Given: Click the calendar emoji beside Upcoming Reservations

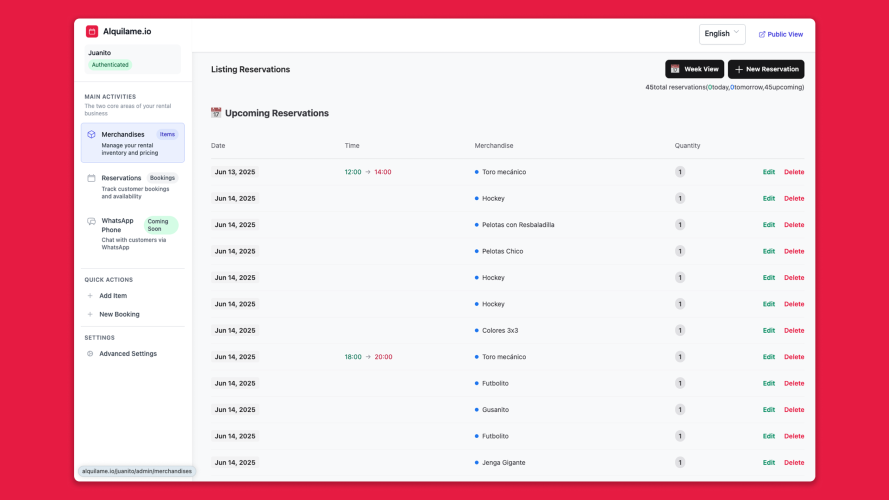Looking at the screenshot, I should pyautogui.click(x=216, y=113).
